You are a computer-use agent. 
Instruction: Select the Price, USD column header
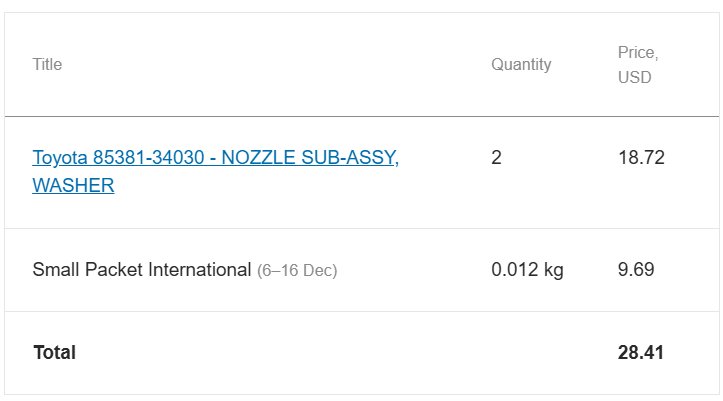coord(638,65)
